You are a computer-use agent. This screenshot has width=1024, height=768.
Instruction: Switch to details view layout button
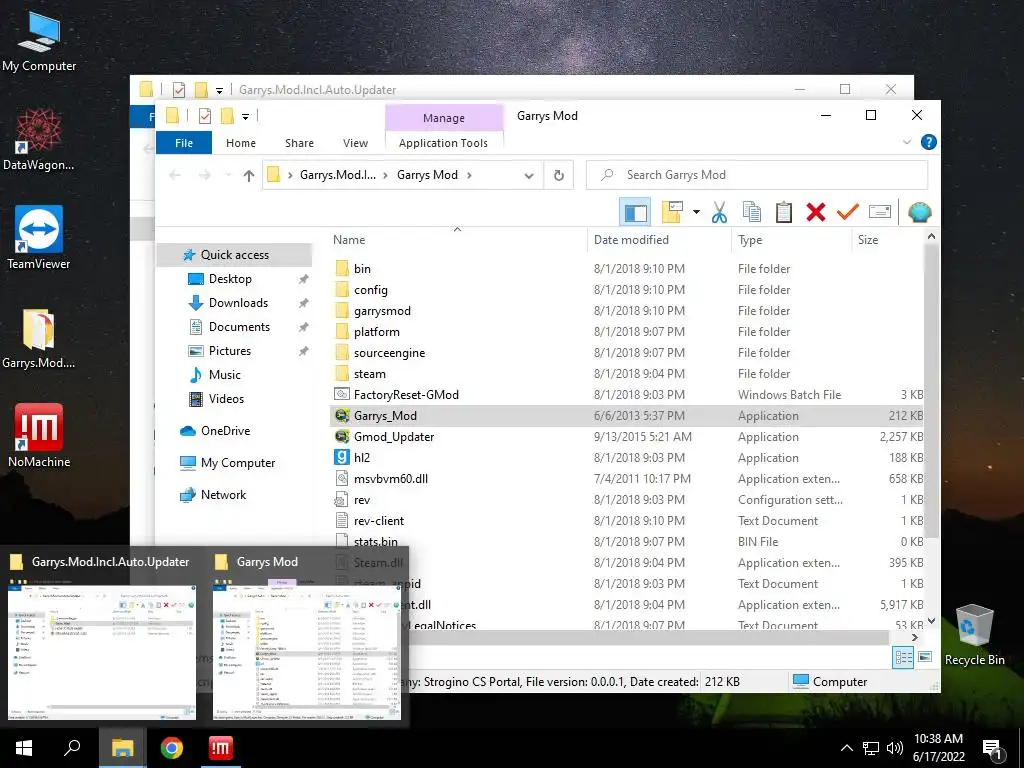point(903,658)
